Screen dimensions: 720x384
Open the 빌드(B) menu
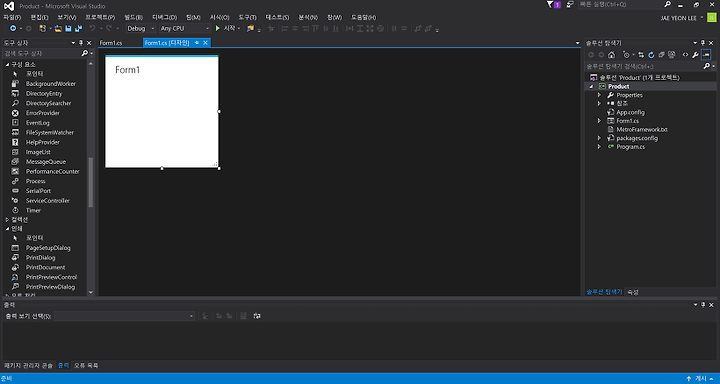pyautogui.click(x=134, y=17)
